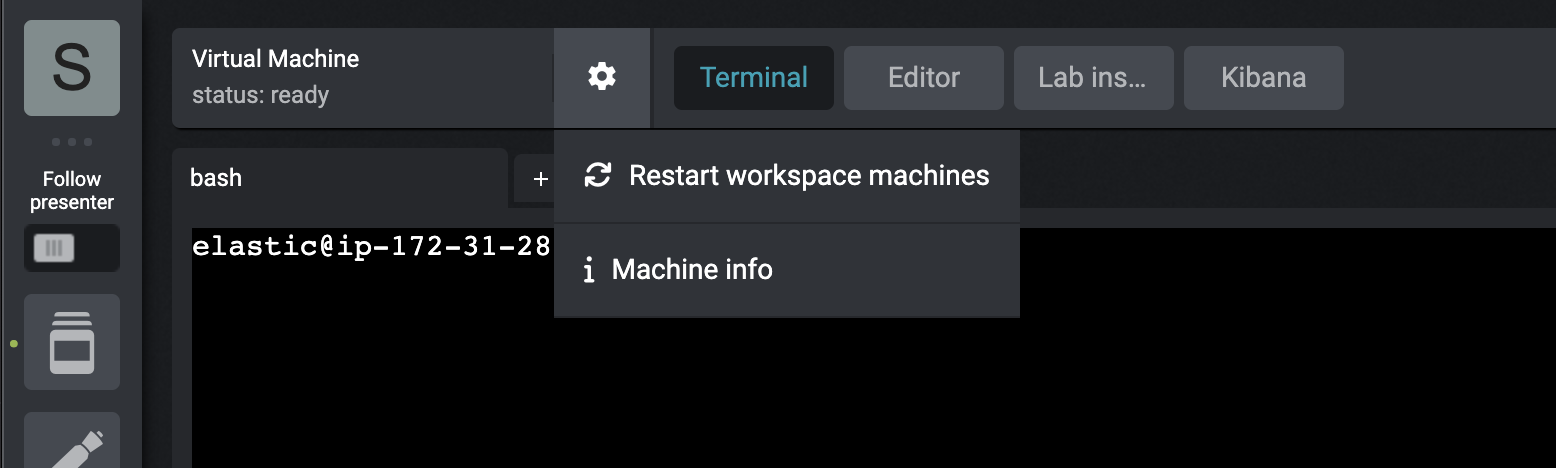Add a new terminal tab with plus
1556x468 pixels.
tap(541, 179)
